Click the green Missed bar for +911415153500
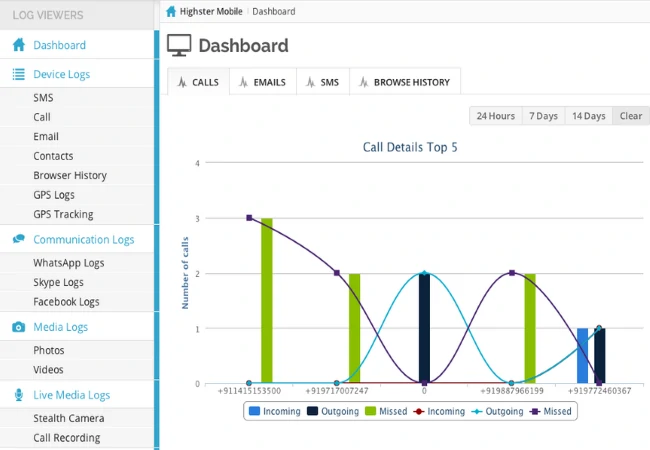 click(x=267, y=300)
